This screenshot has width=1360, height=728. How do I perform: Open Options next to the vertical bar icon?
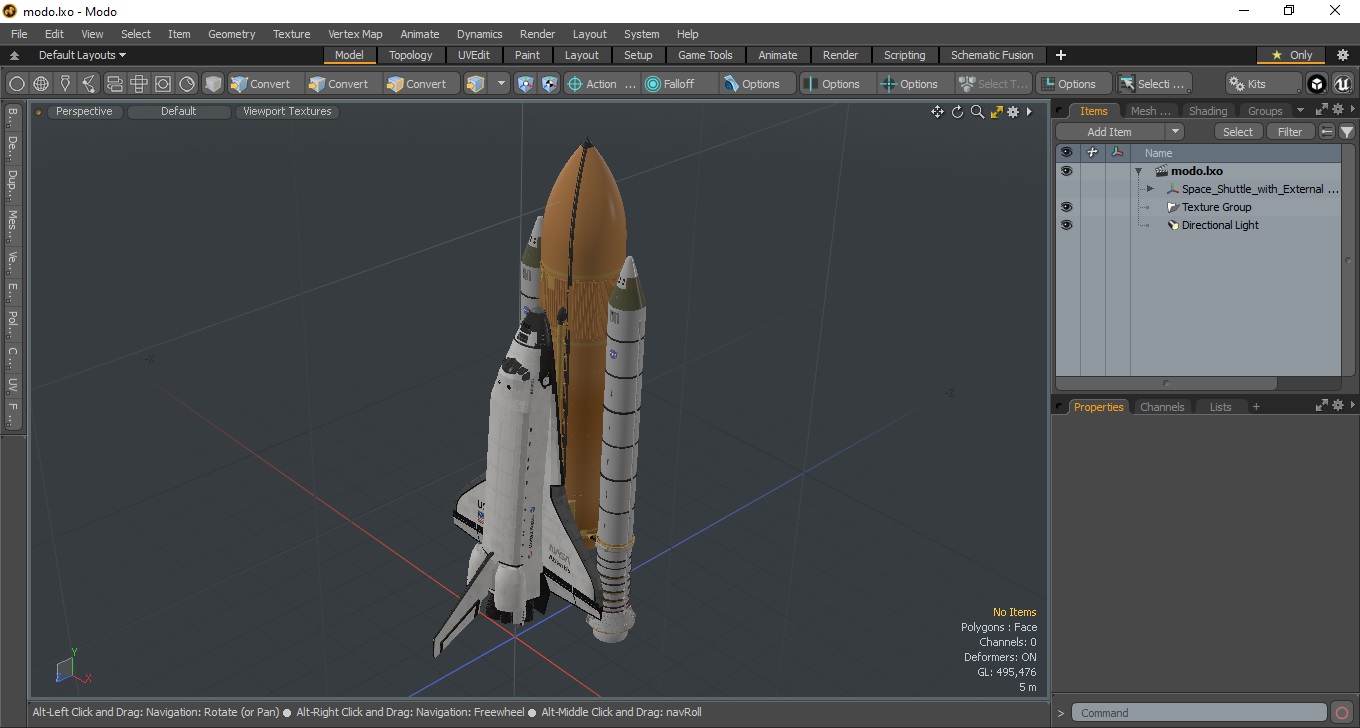click(838, 84)
